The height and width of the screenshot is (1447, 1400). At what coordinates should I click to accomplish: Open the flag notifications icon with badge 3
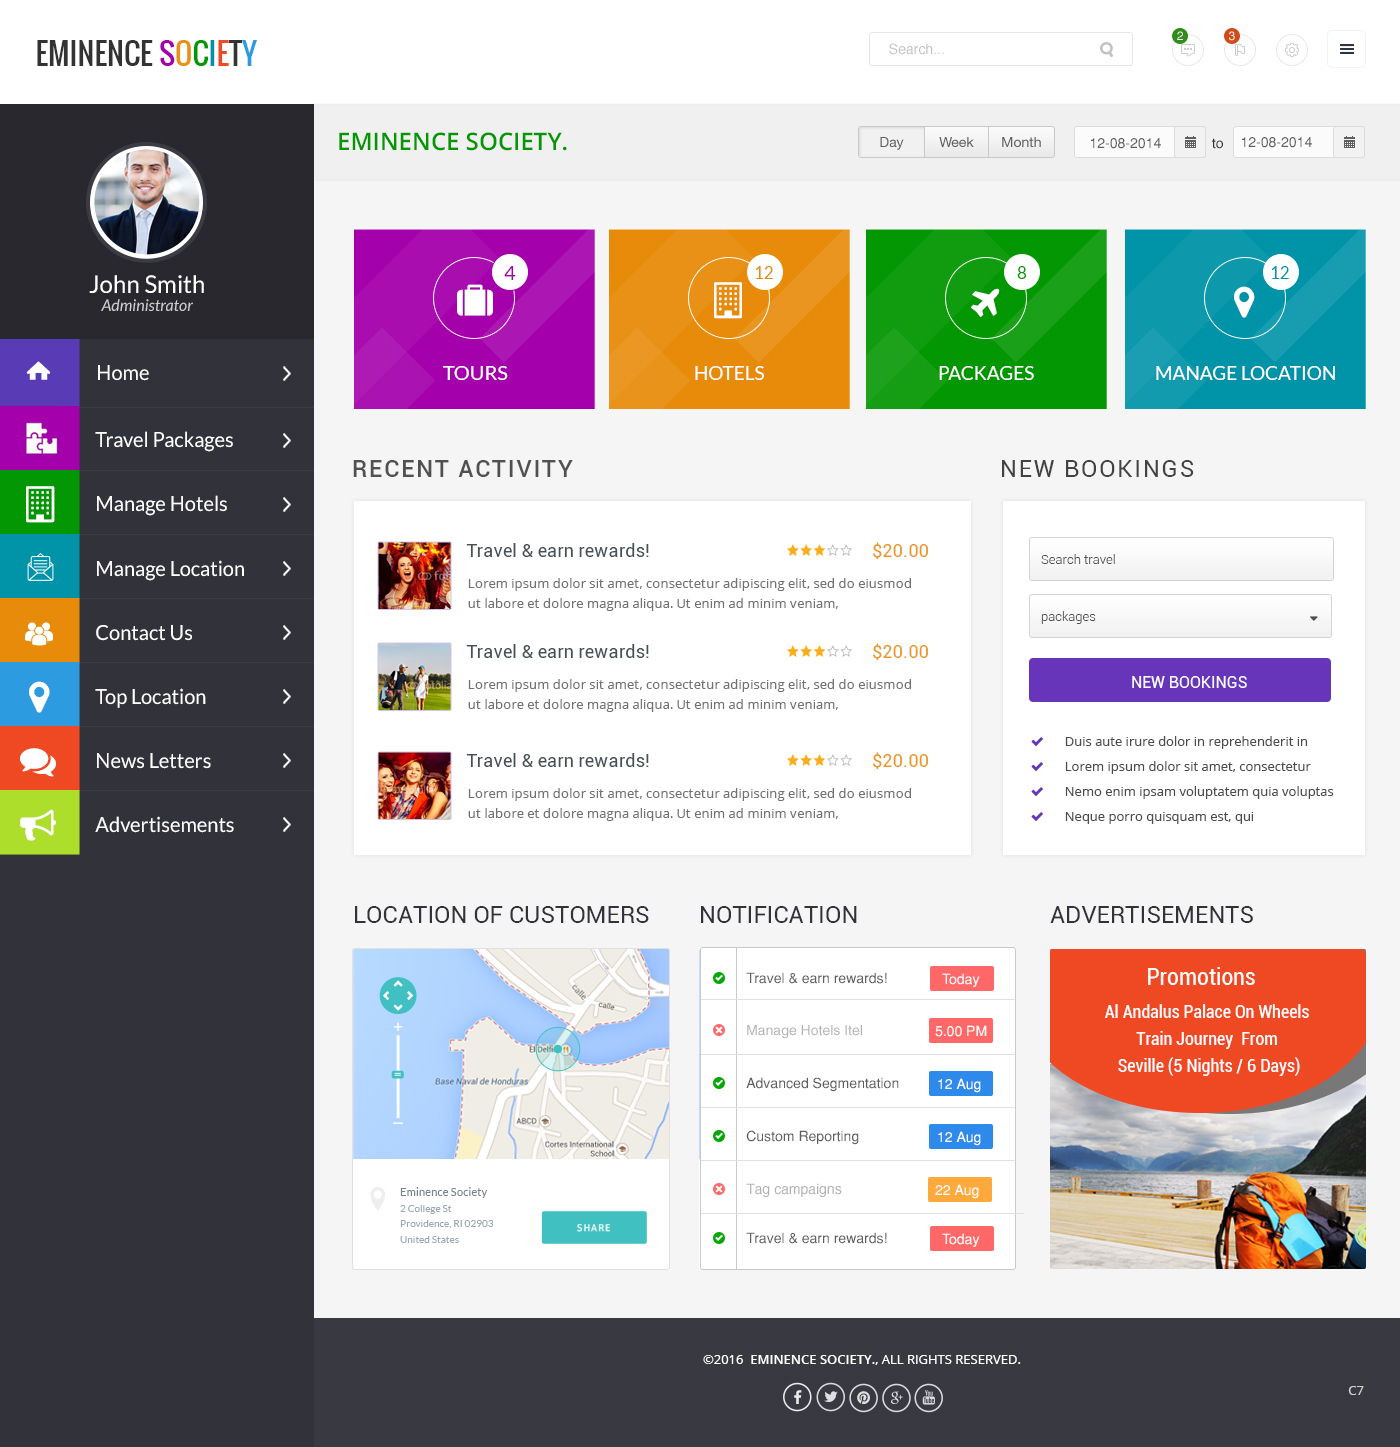pos(1239,49)
